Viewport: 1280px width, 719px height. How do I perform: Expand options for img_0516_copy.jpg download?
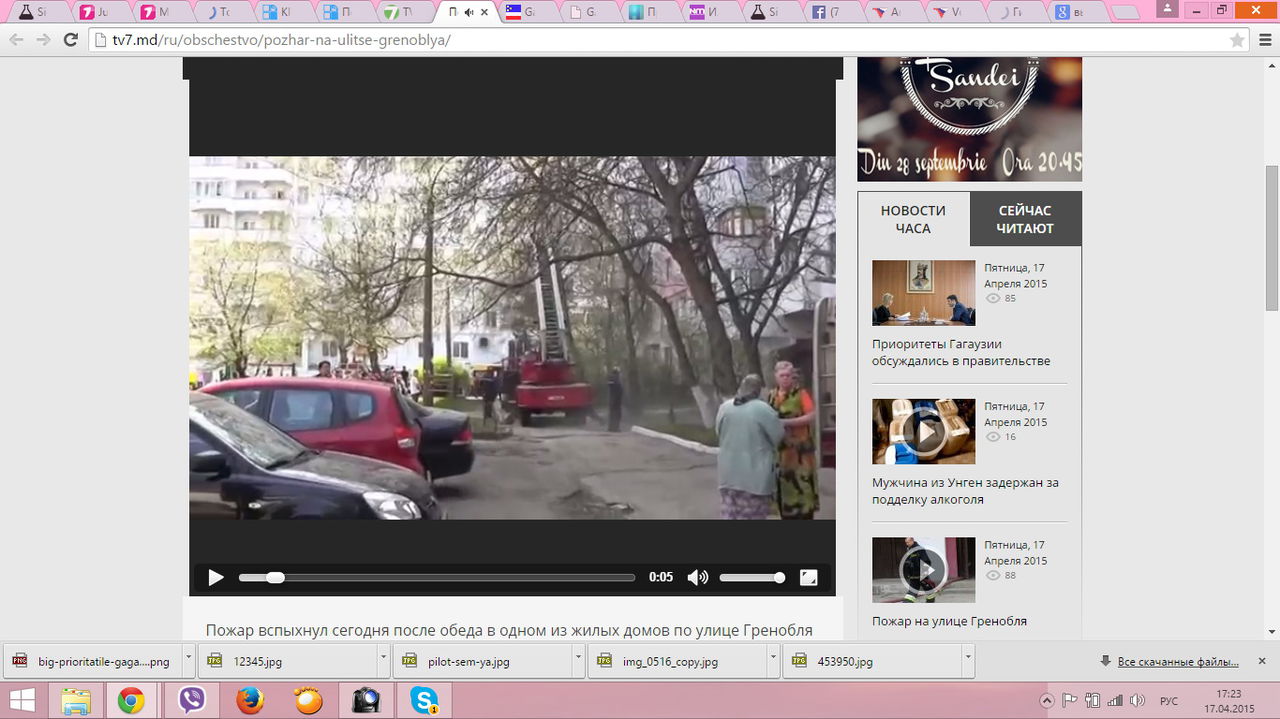(773, 661)
